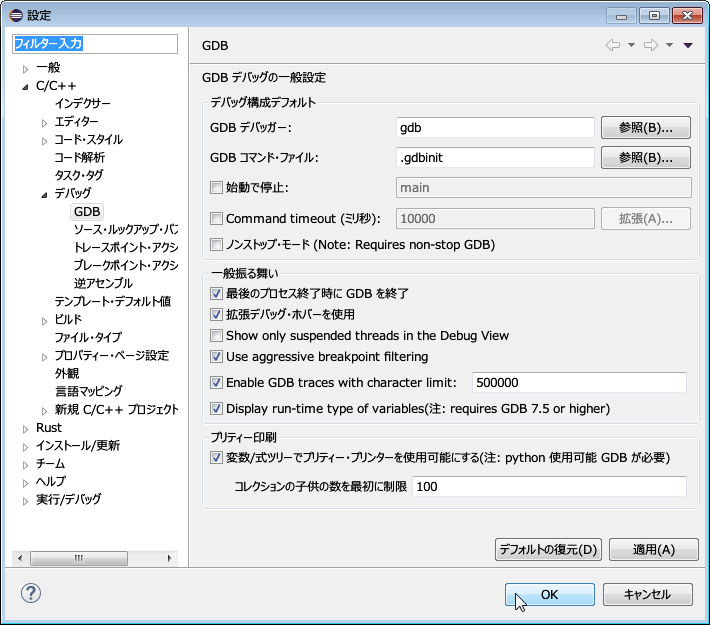Click the GDB デバッガー text field

[495, 128]
